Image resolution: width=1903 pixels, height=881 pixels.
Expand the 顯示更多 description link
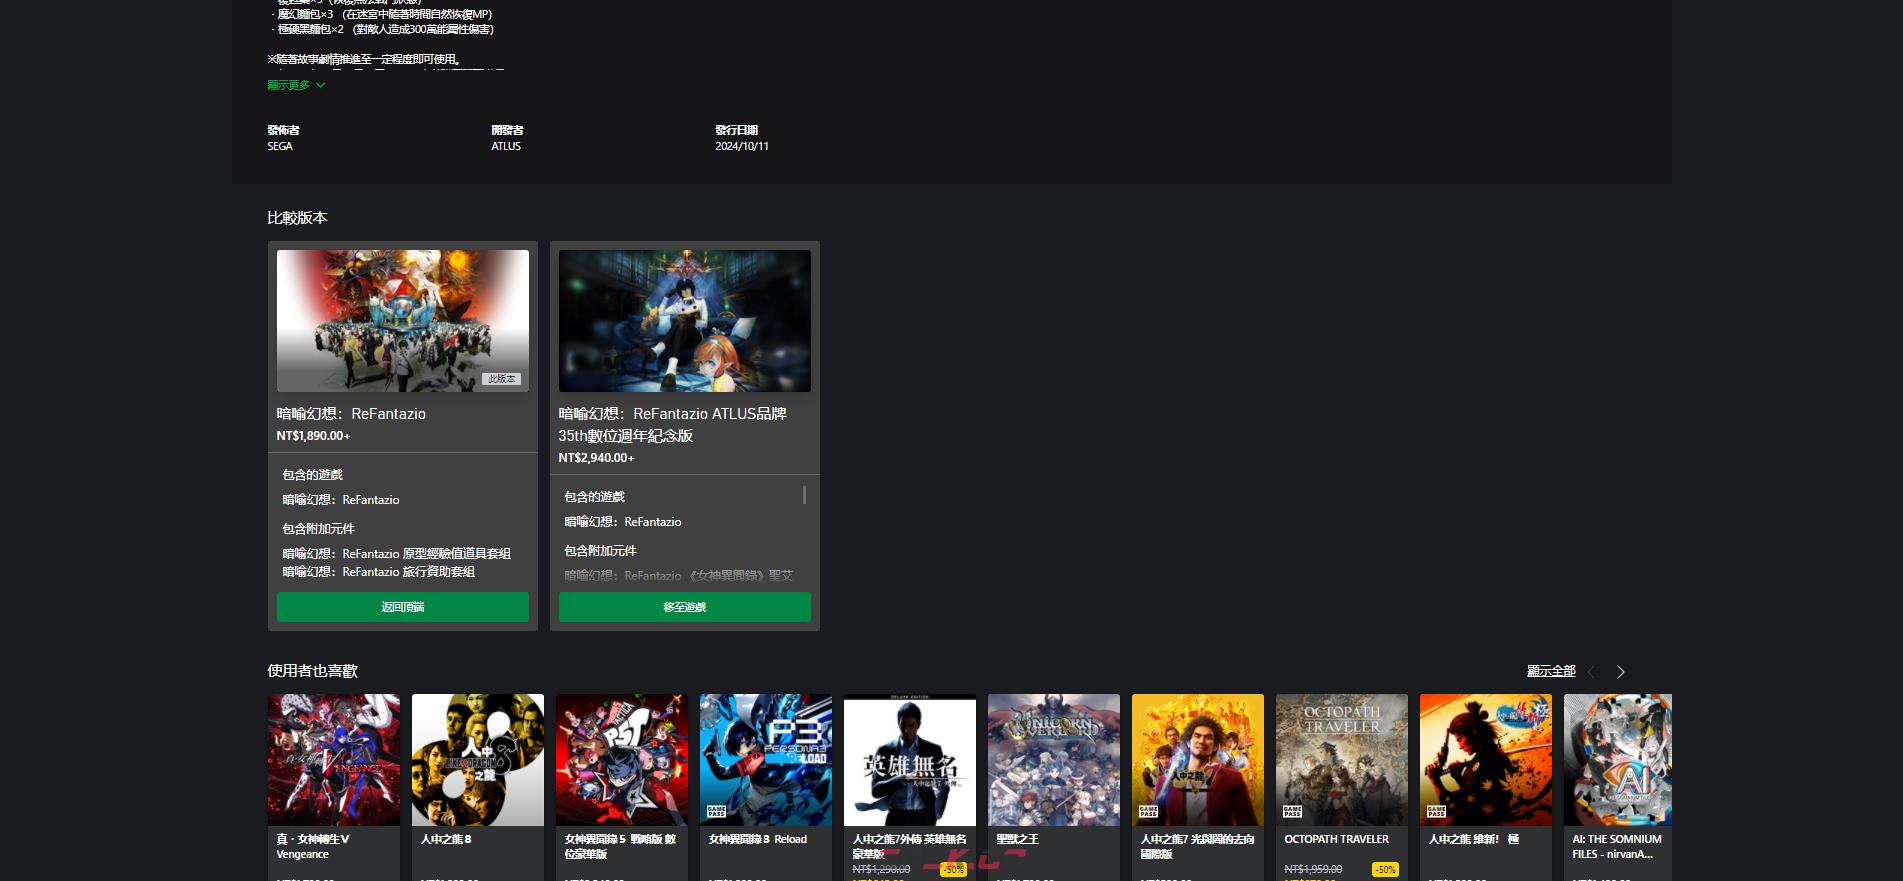tap(296, 85)
